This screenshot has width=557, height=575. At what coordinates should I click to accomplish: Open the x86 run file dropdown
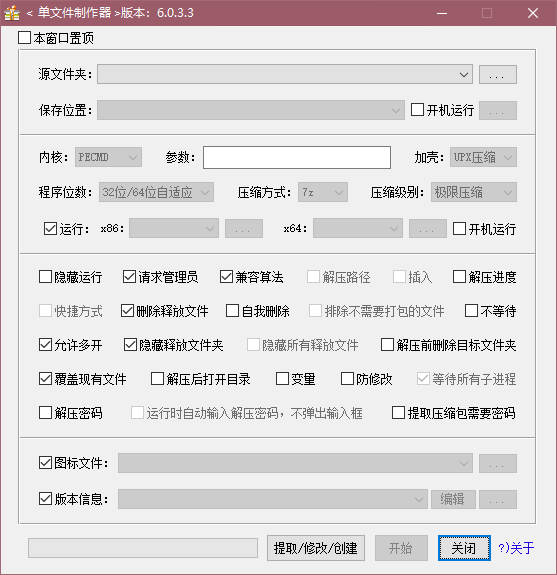[174, 228]
